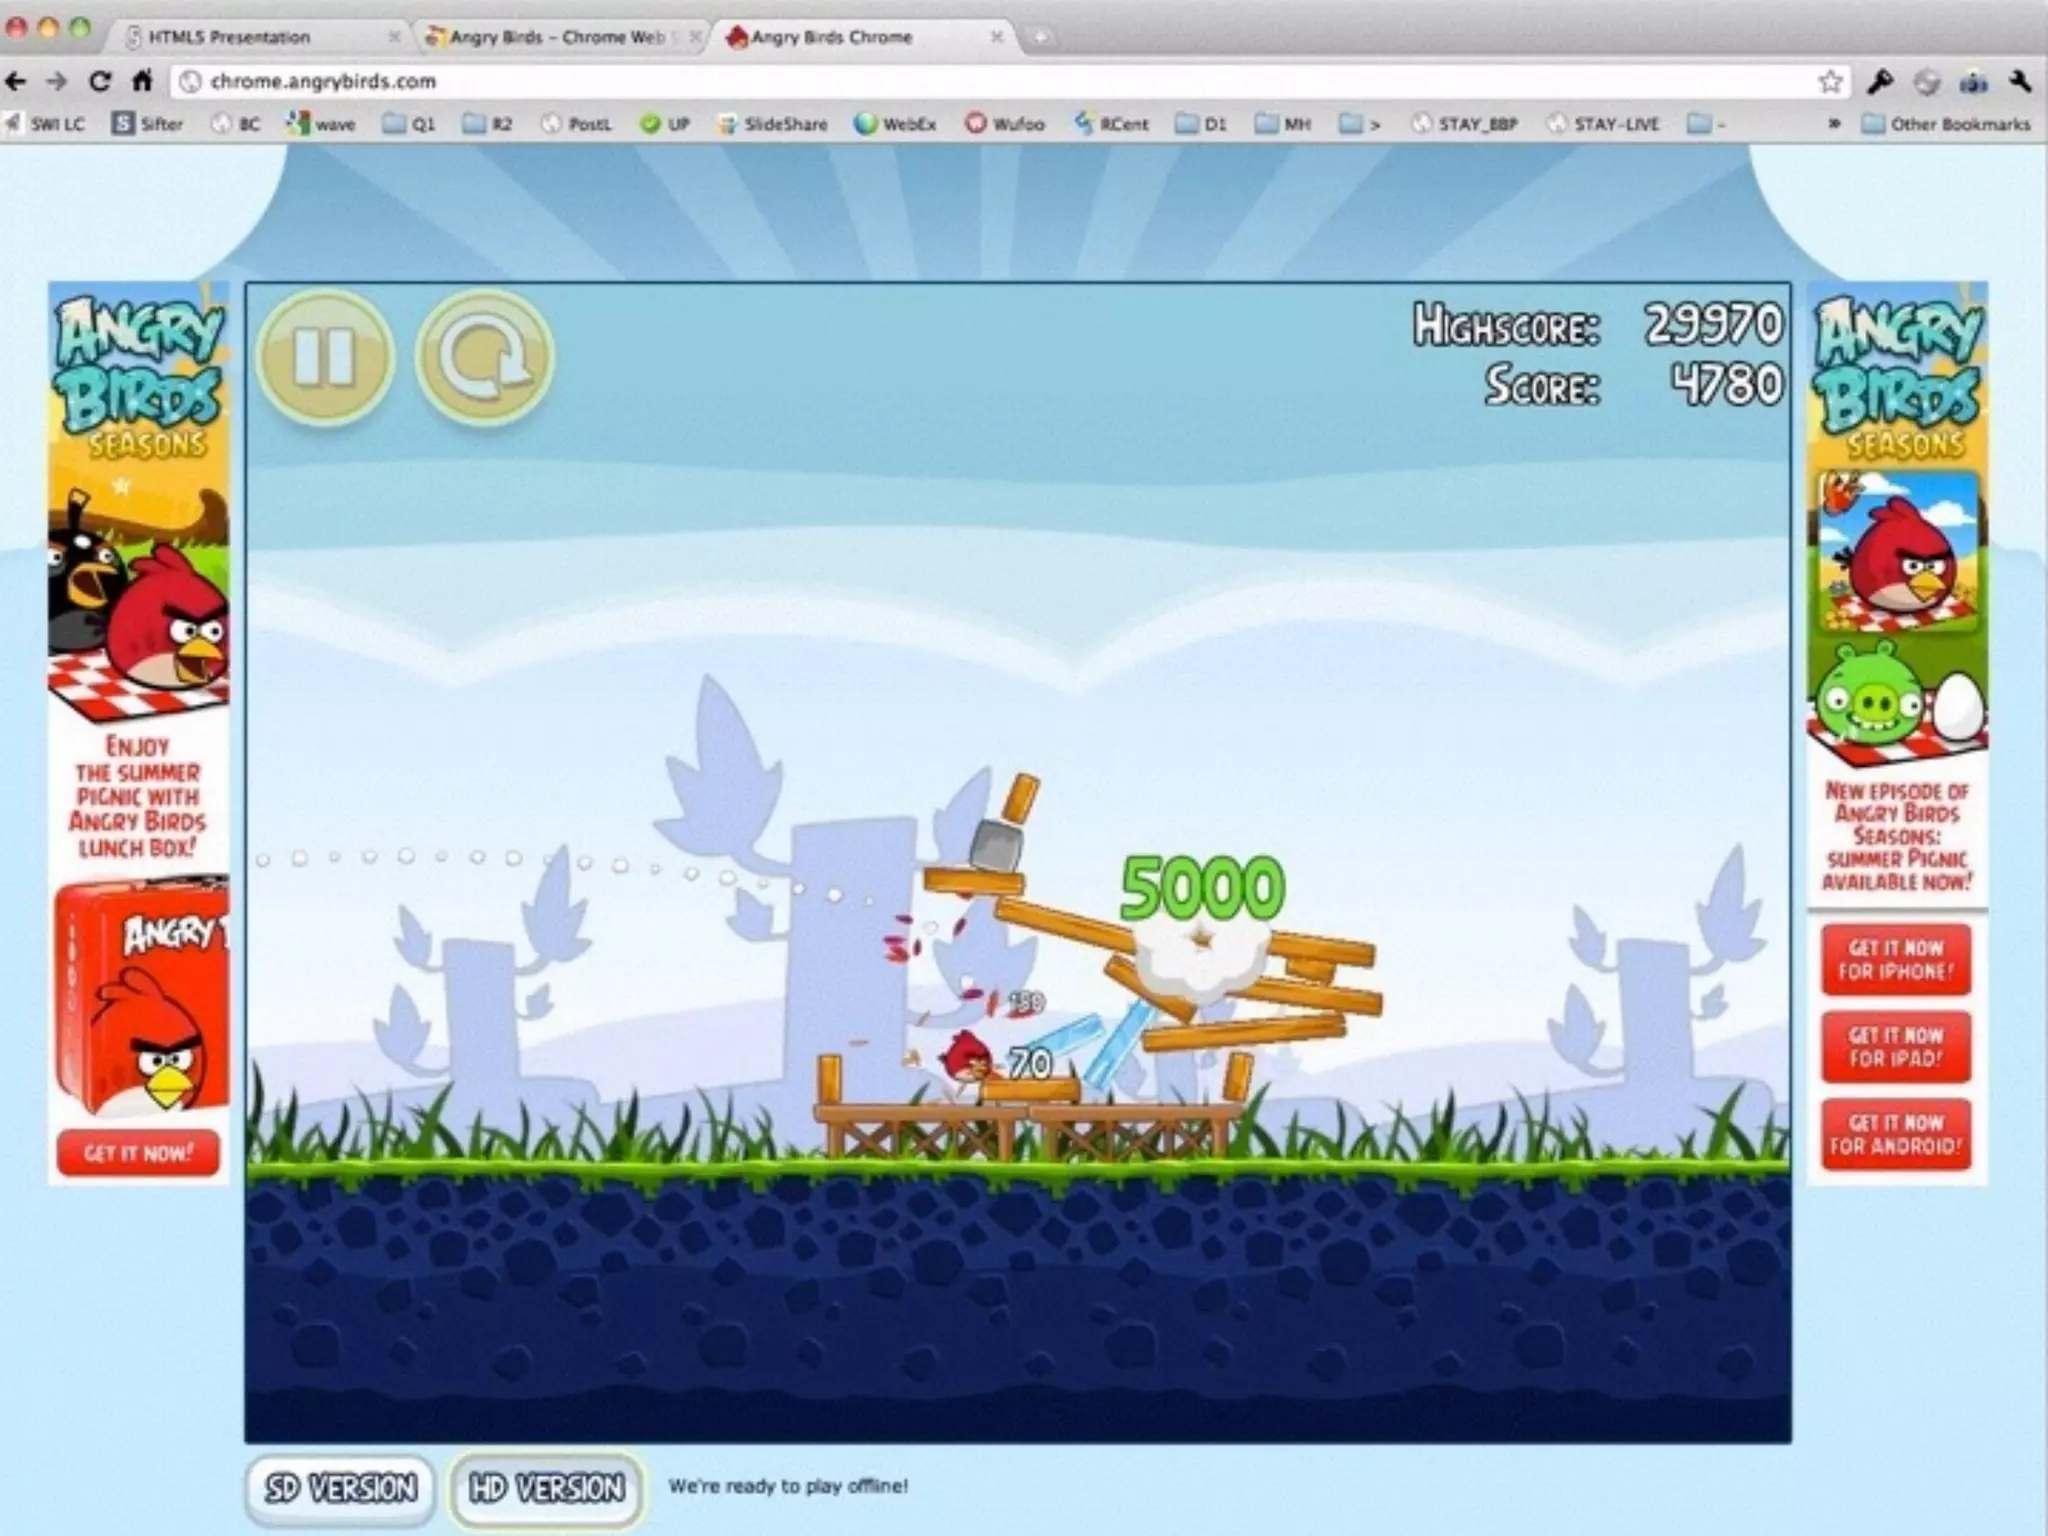2048x1536 pixels.
Task: Pause the Angry Birds game
Action: click(325, 357)
